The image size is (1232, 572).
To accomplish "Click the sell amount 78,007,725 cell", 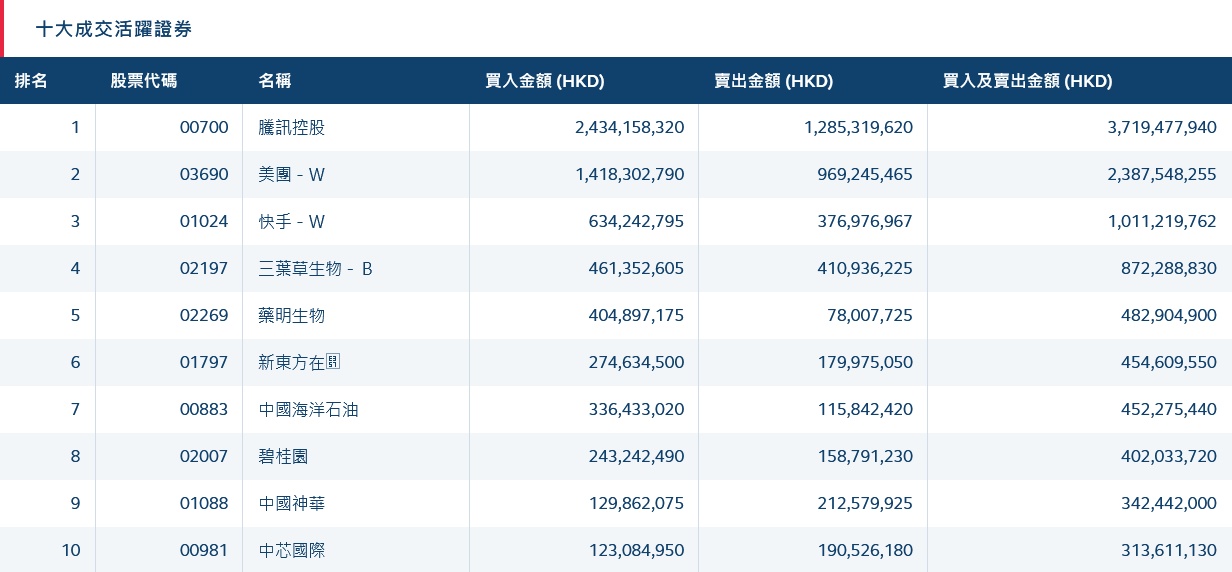I will [864, 315].
